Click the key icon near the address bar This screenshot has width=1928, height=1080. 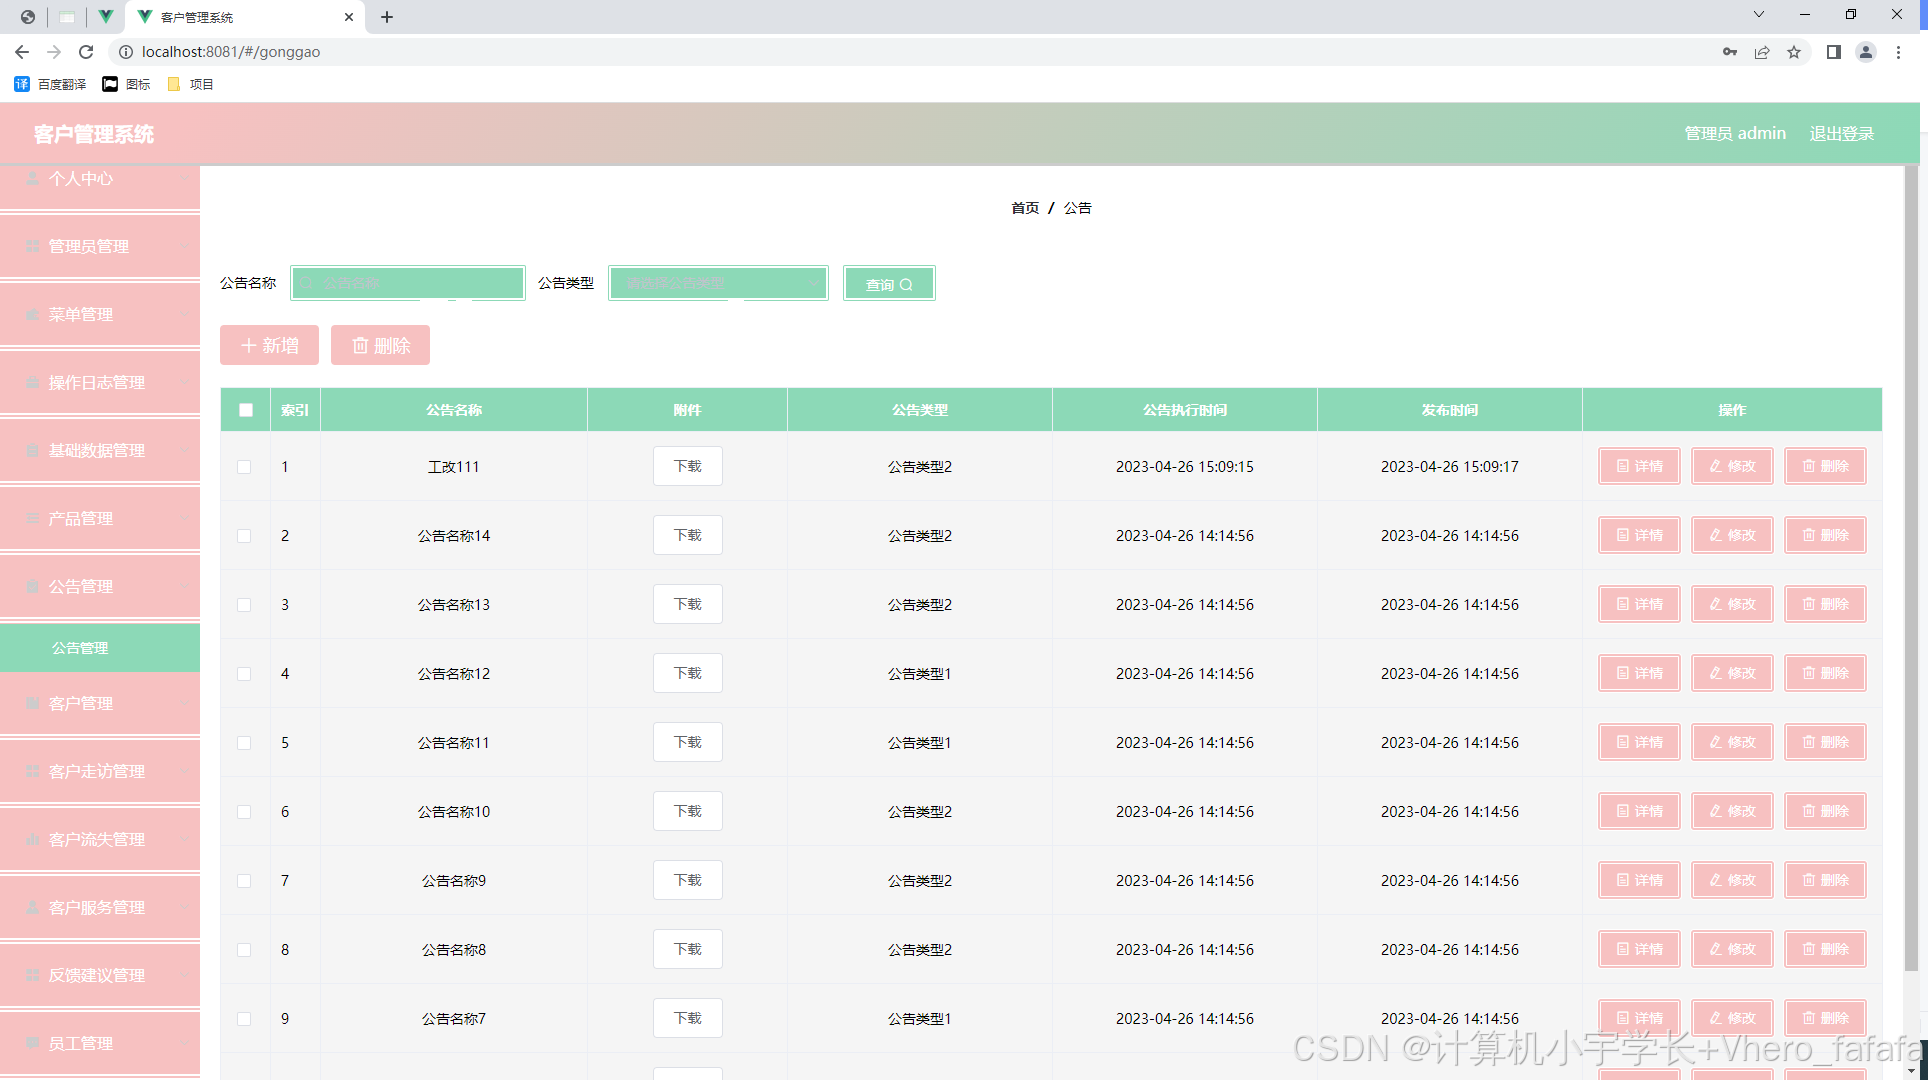(1729, 51)
